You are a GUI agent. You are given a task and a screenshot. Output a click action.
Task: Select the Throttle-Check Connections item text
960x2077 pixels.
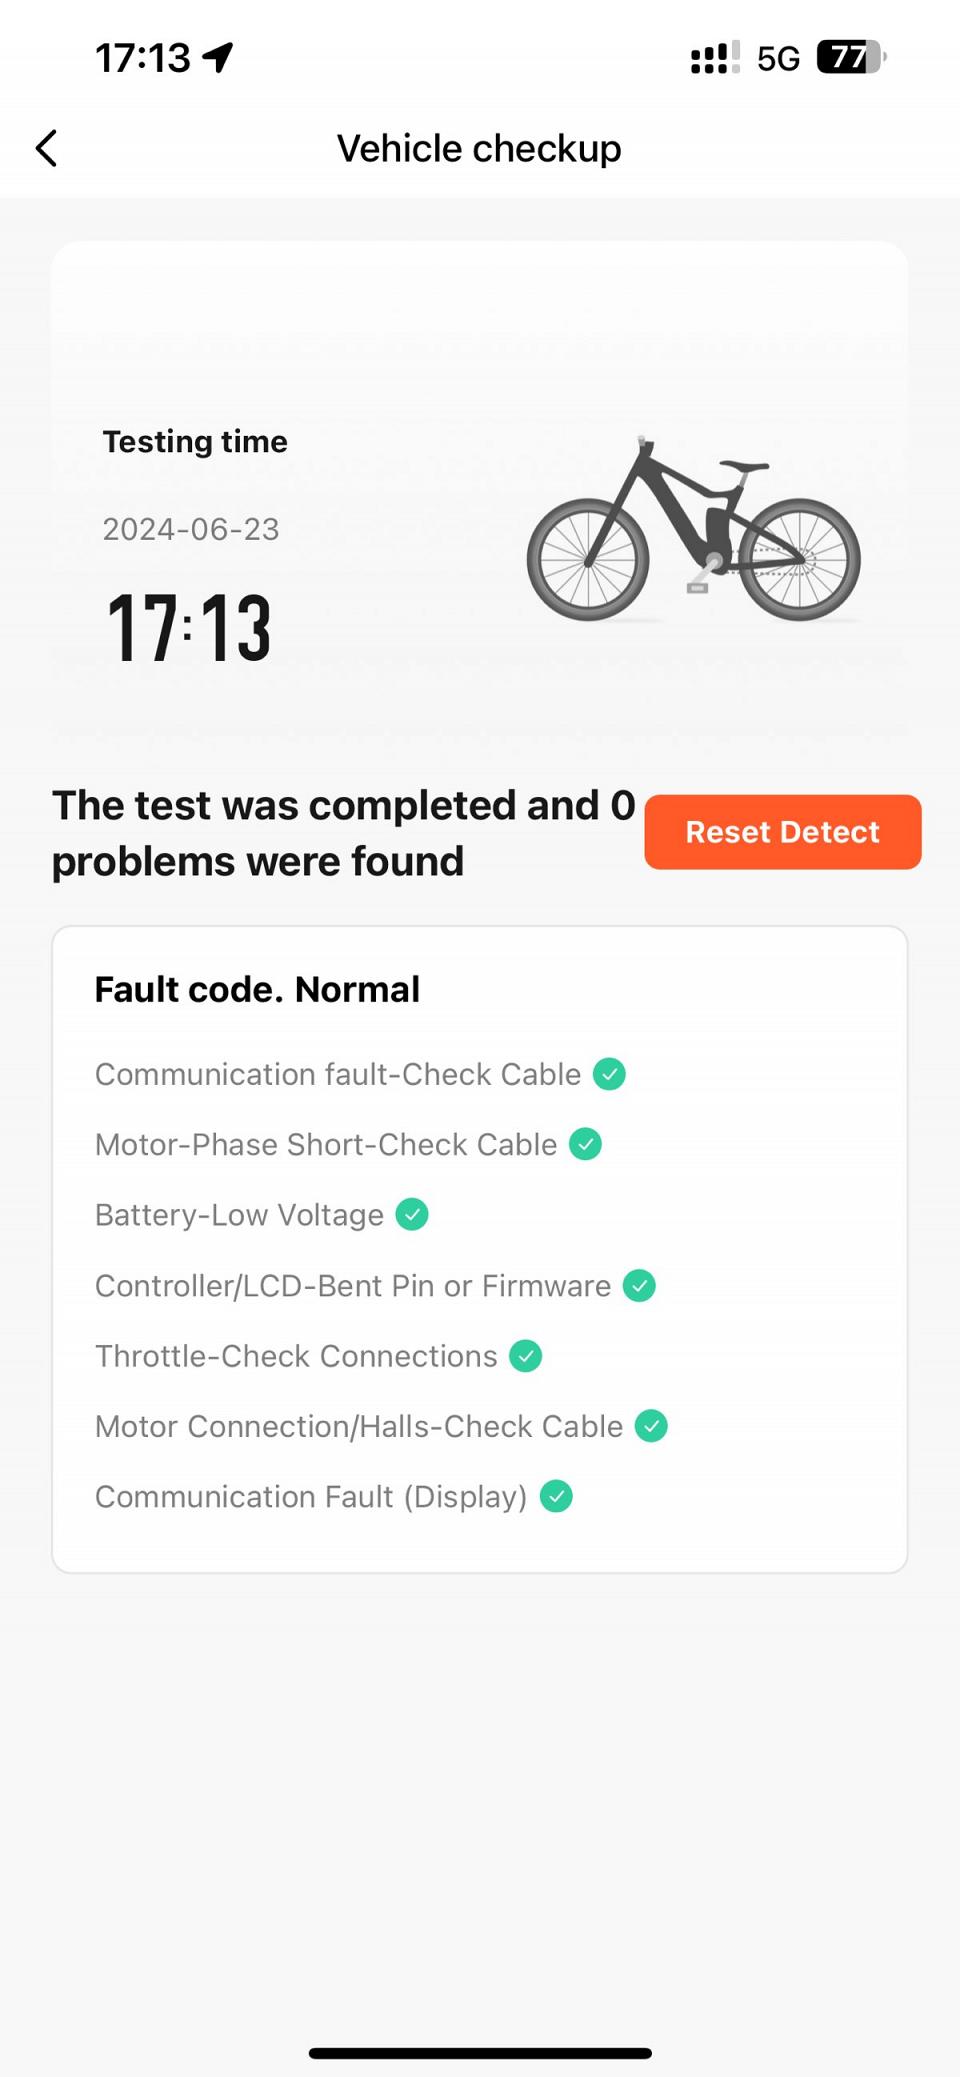coord(296,1356)
